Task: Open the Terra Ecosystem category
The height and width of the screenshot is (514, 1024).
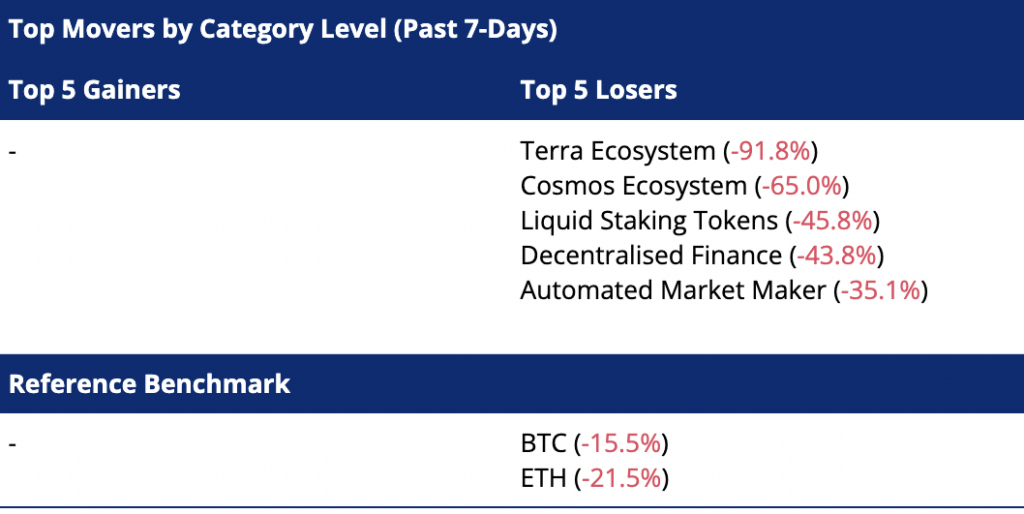Action: pos(618,152)
